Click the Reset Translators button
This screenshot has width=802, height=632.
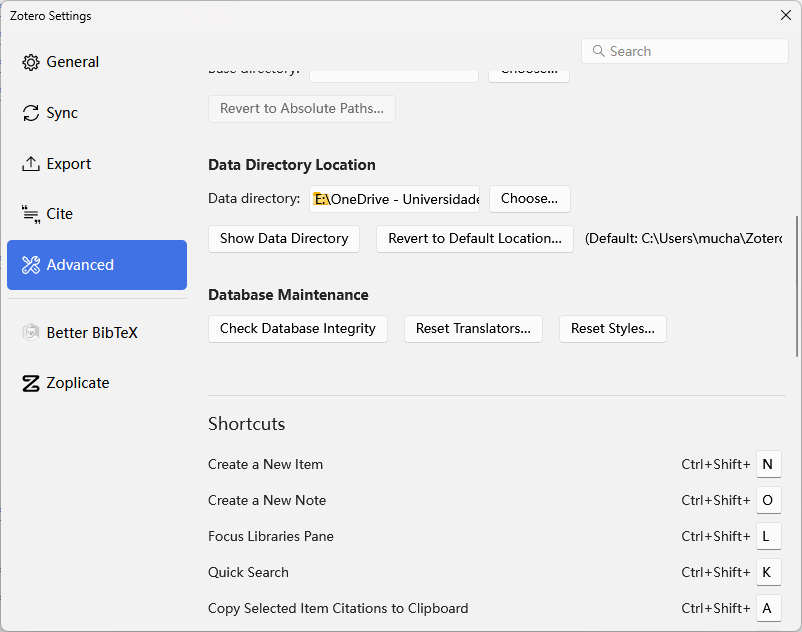coord(473,328)
